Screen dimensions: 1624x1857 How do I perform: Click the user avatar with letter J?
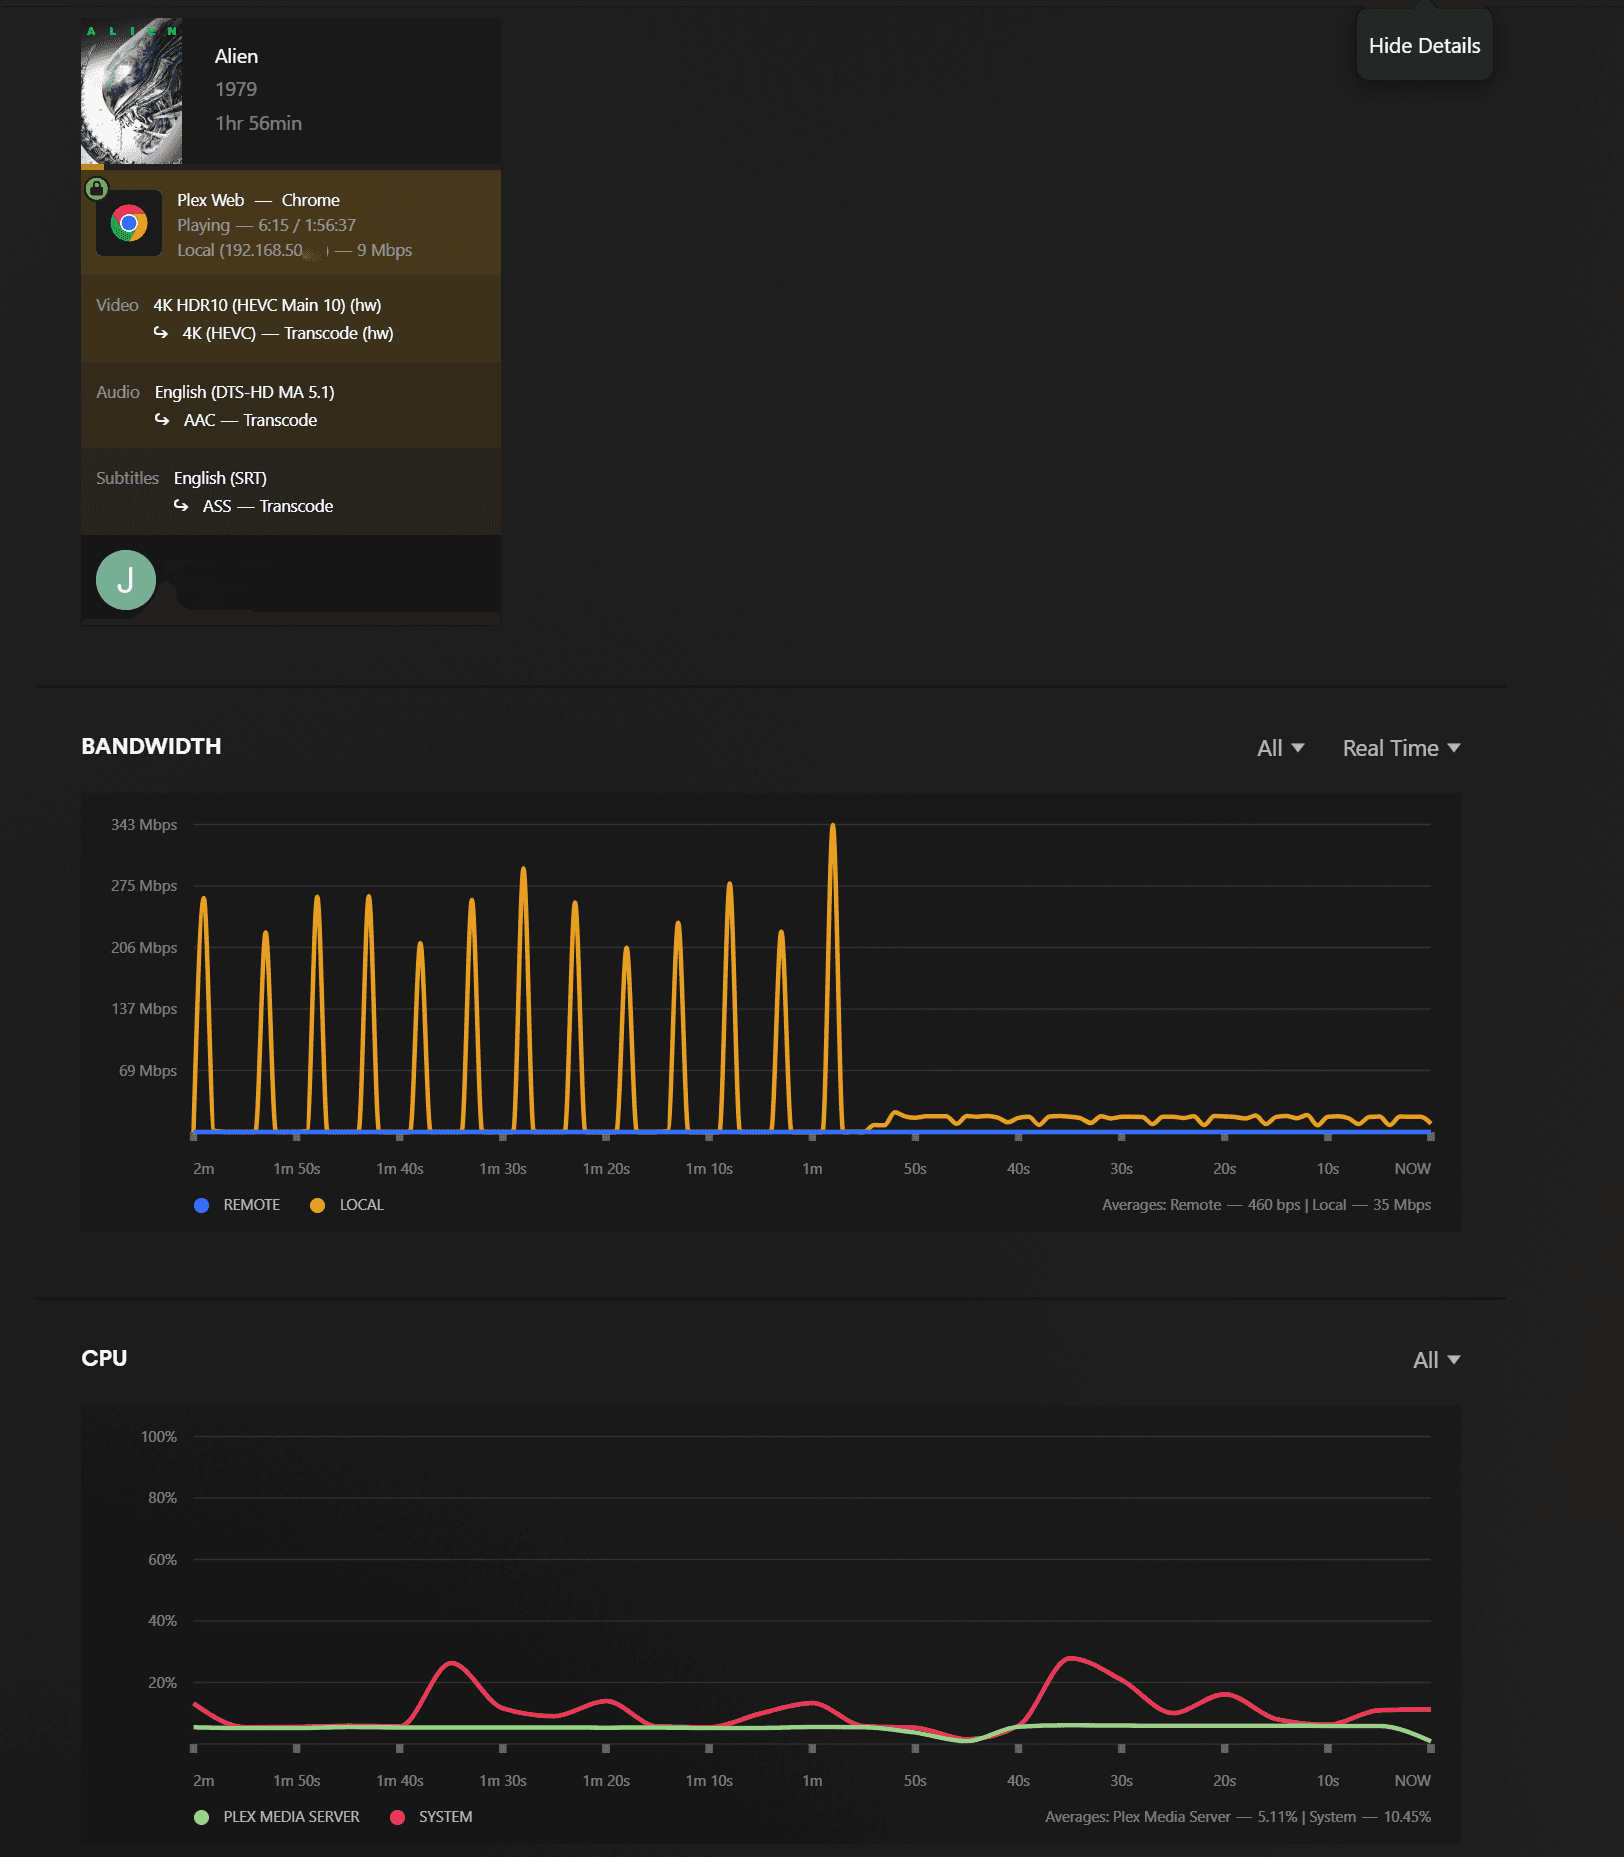click(126, 580)
